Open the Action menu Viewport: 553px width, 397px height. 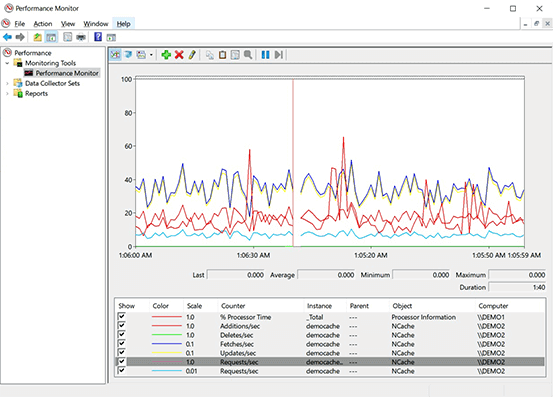(43, 24)
